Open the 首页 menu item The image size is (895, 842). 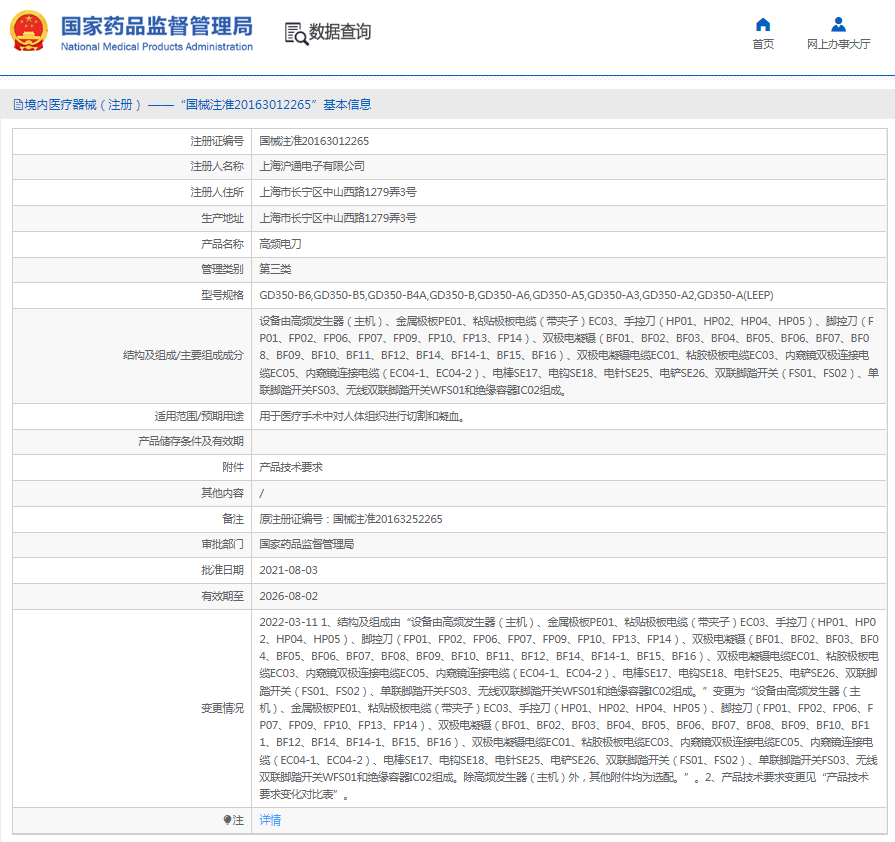pos(763,44)
